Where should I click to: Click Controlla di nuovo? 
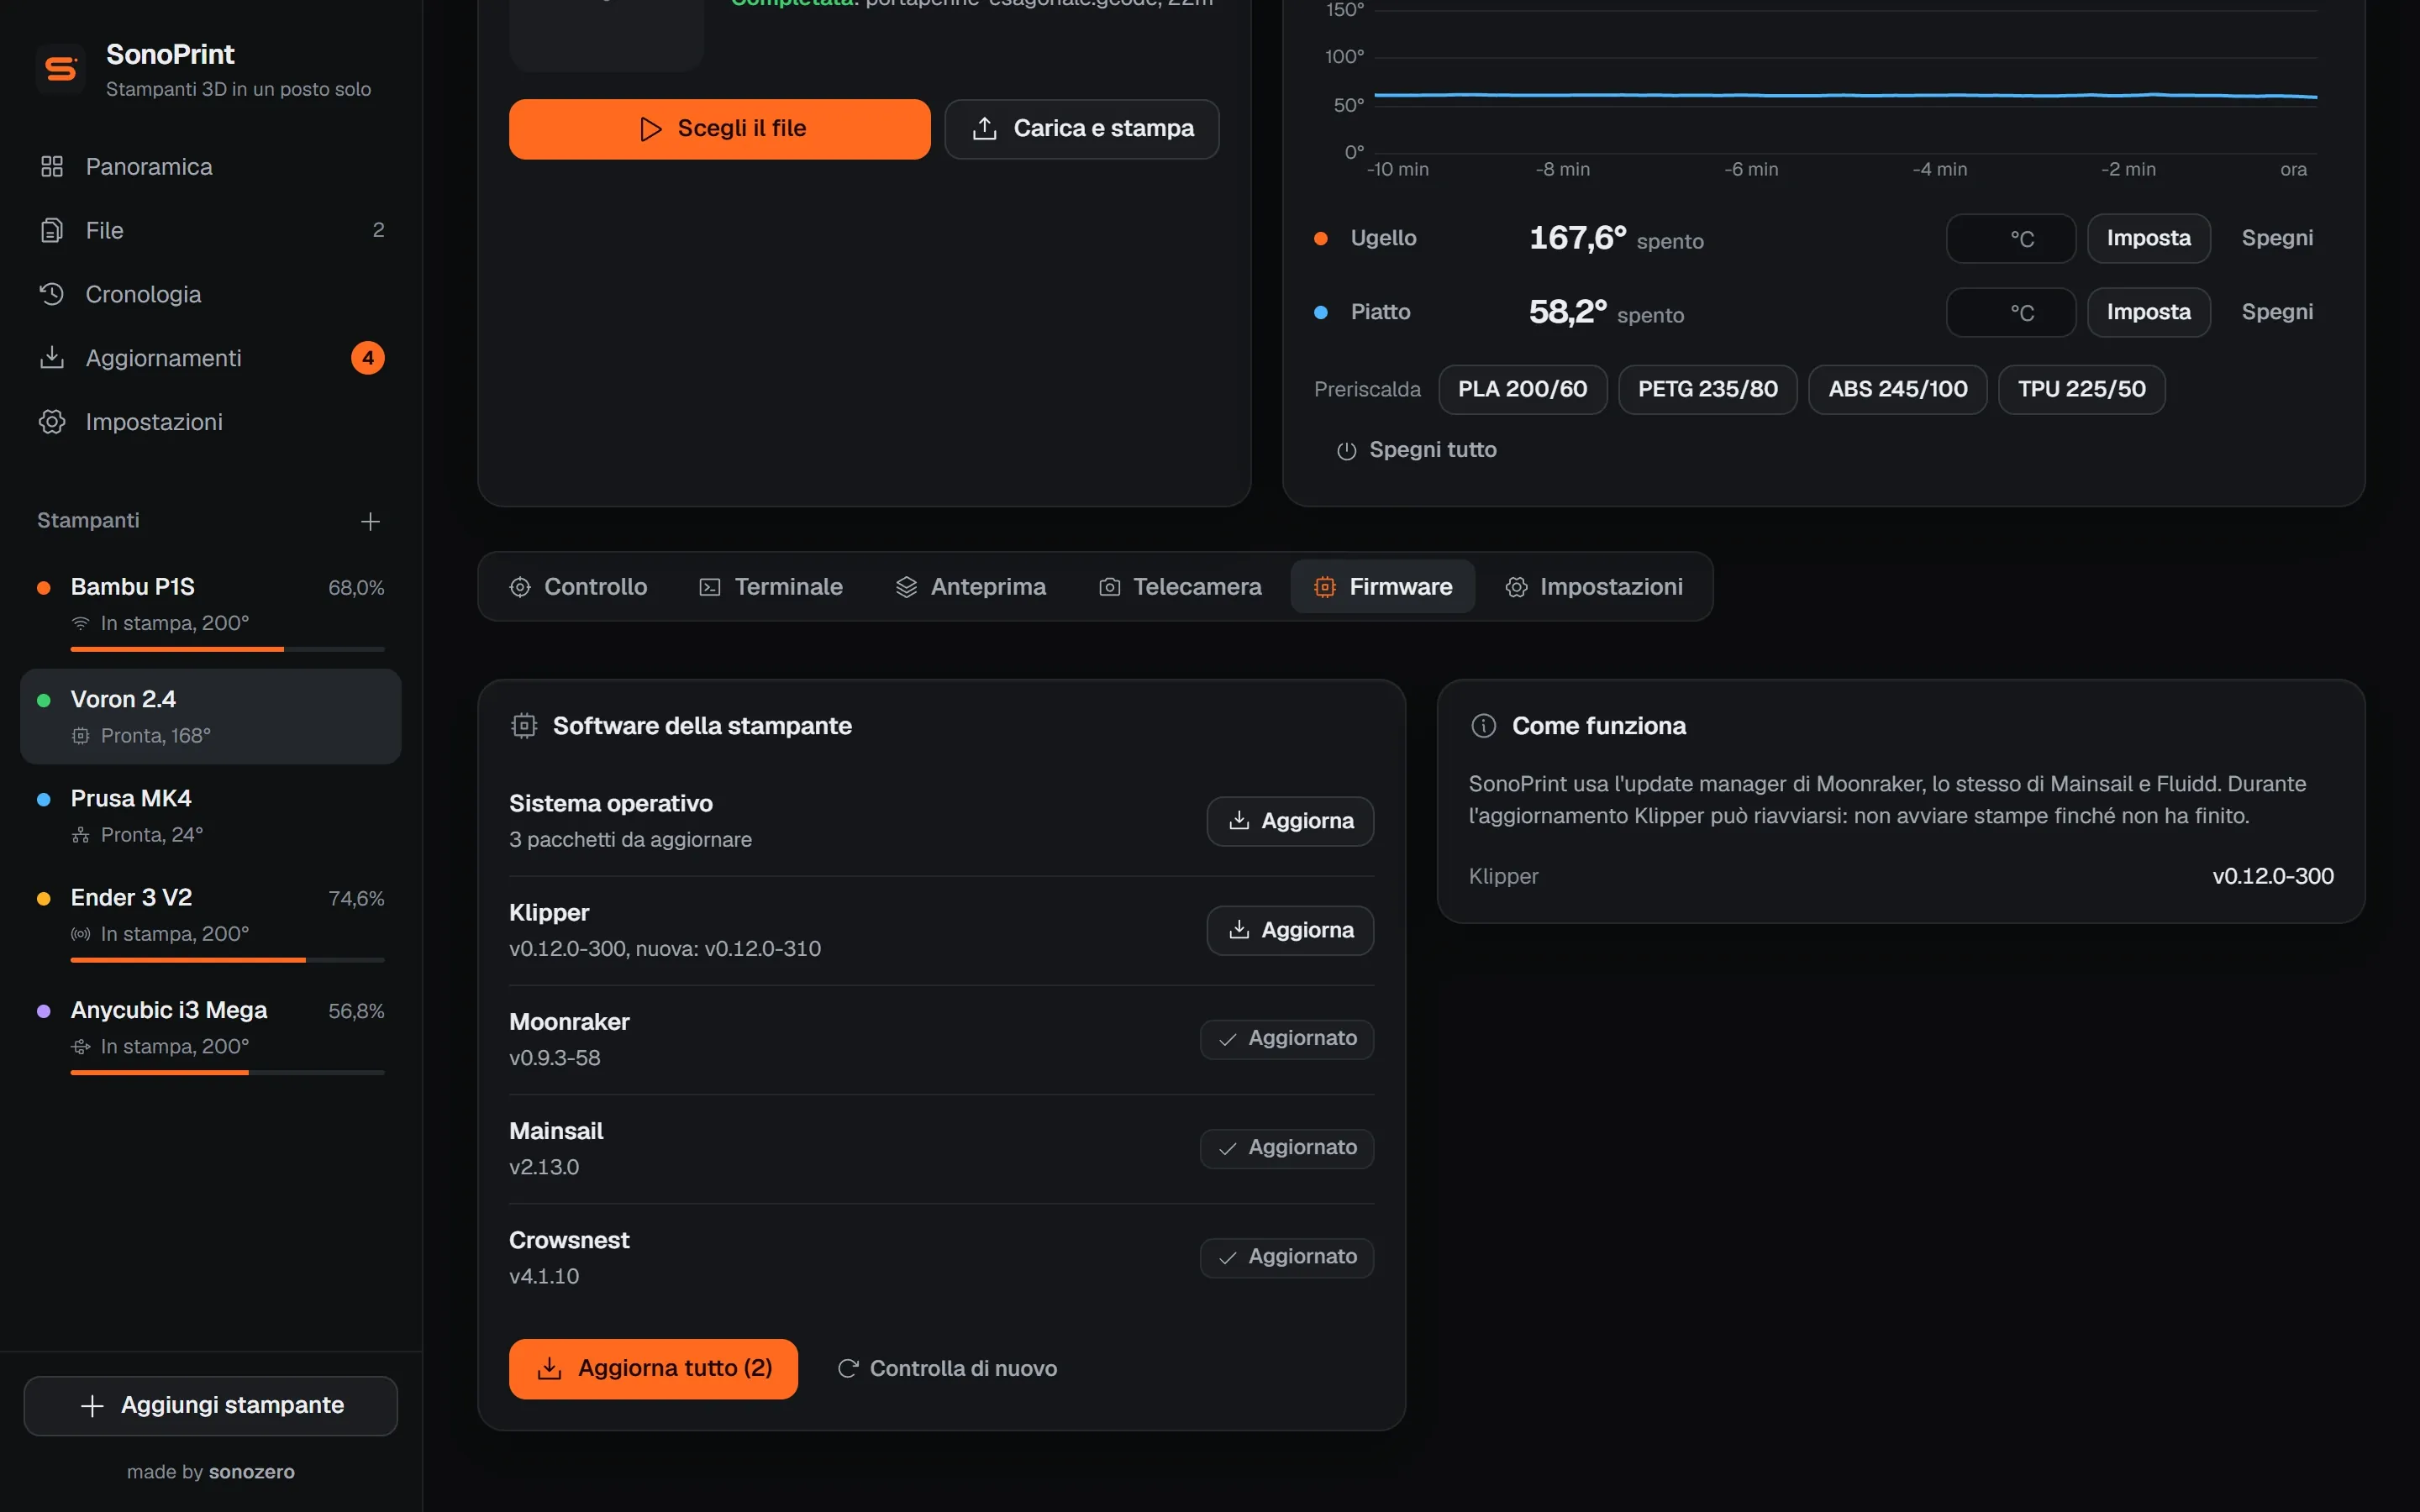click(946, 1368)
